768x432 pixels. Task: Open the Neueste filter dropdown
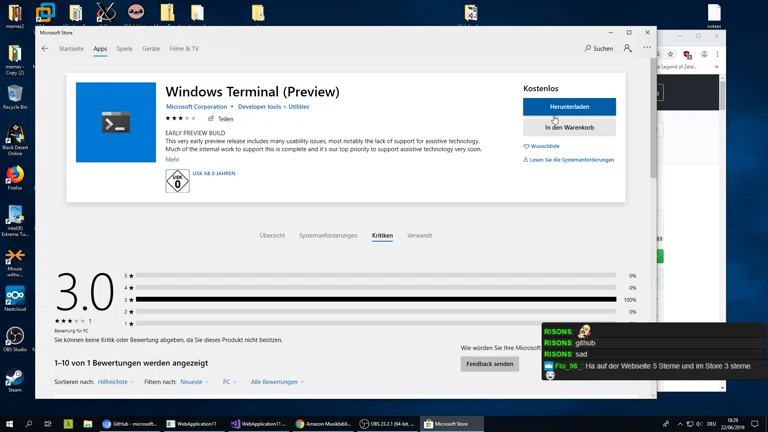tap(194, 382)
